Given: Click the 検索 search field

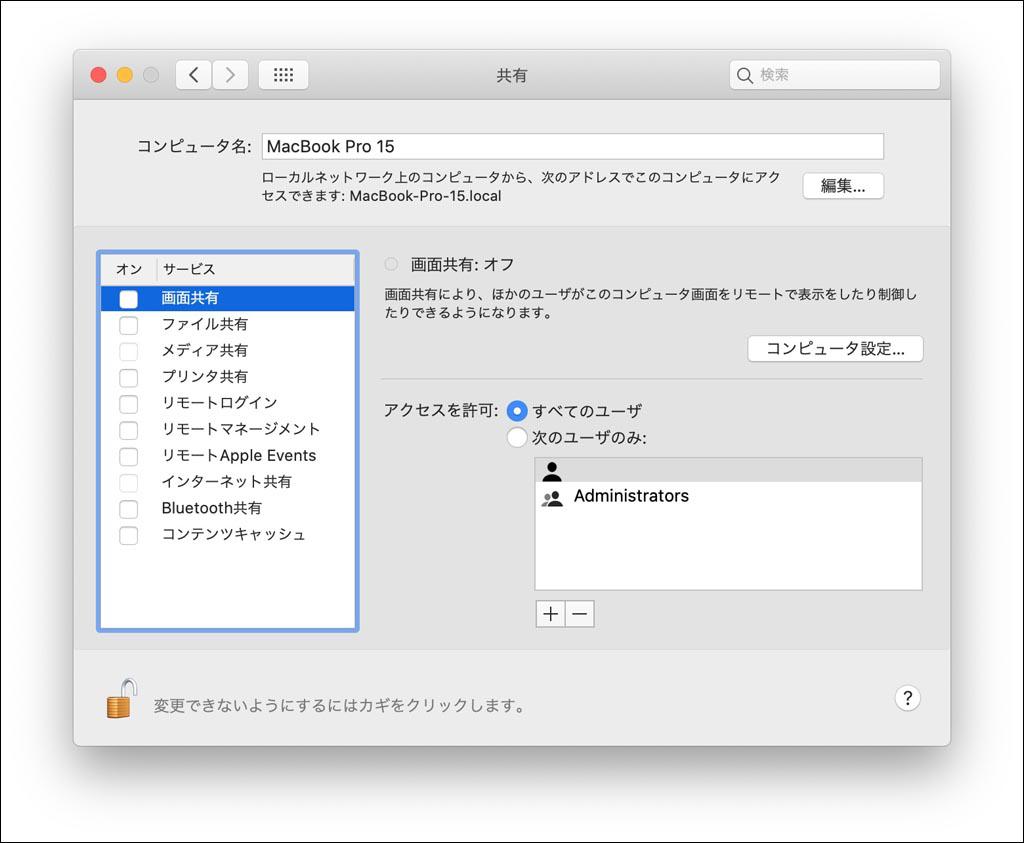Looking at the screenshot, I should [835, 75].
